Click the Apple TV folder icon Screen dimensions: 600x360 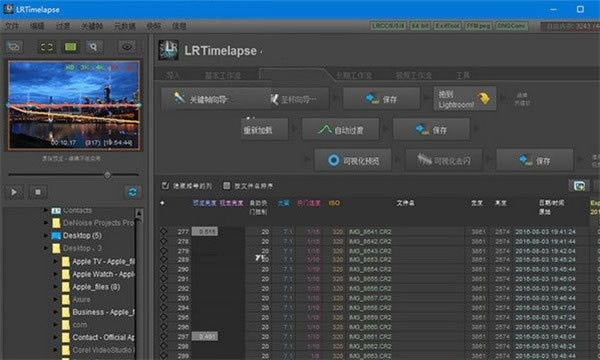[66, 262]
